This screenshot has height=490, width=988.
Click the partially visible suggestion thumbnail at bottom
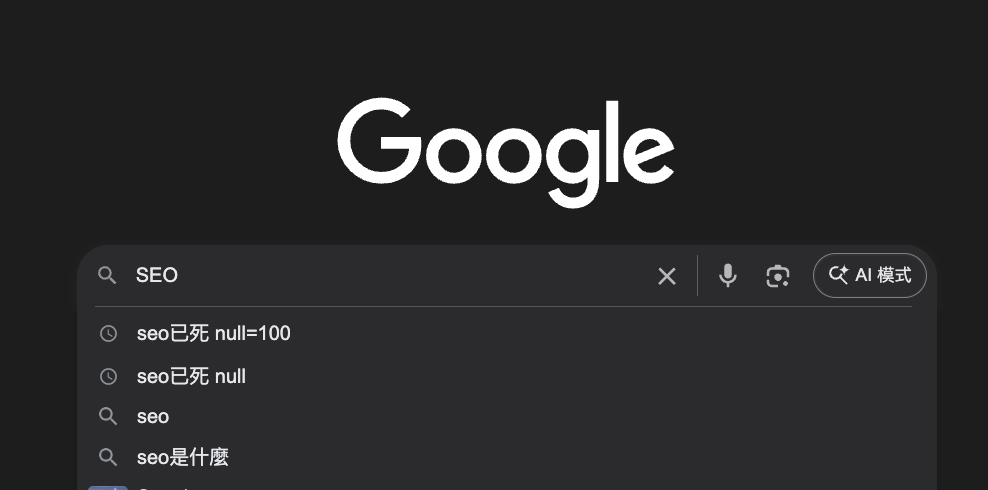(108, 487)
